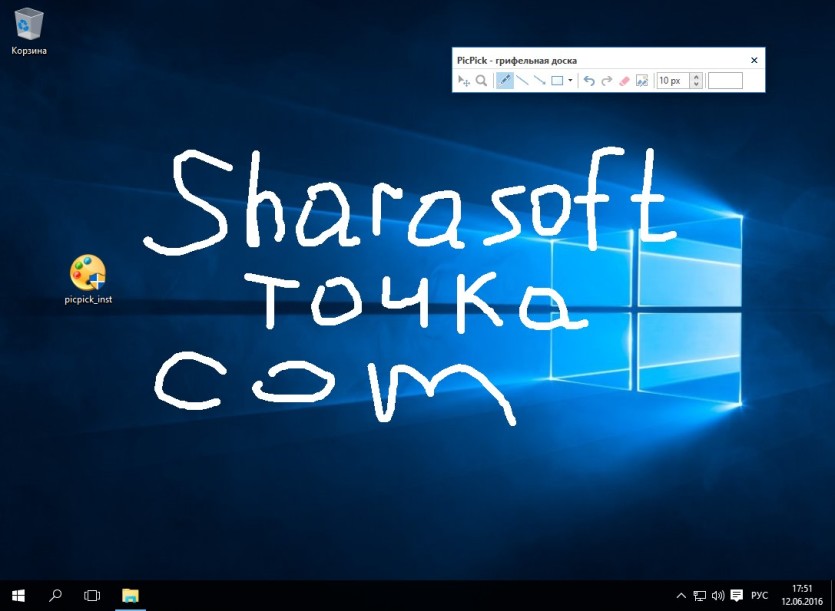Screen dimensions: 835x611
Task: Increase the pen width with the up arrow
Action: point(696,77)
